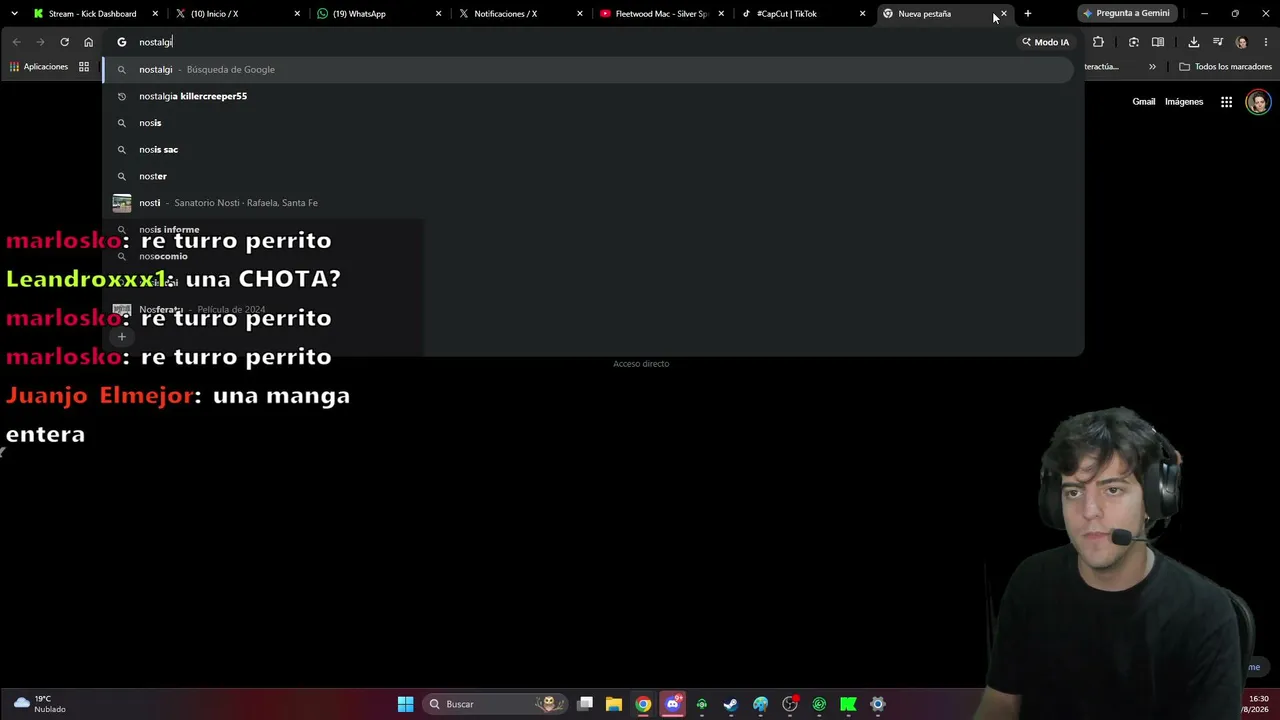Close the Stream - Kick Dashboard tab

pyautogui.click(x=155, y=14)
